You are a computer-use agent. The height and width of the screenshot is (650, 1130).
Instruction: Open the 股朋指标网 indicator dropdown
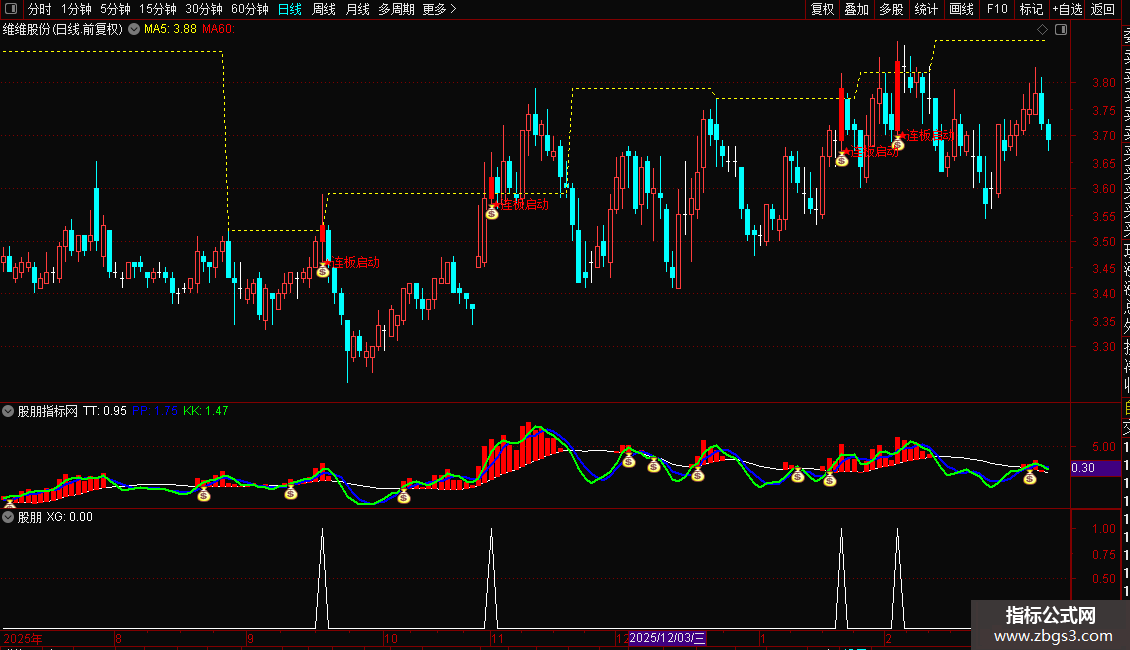8,411
